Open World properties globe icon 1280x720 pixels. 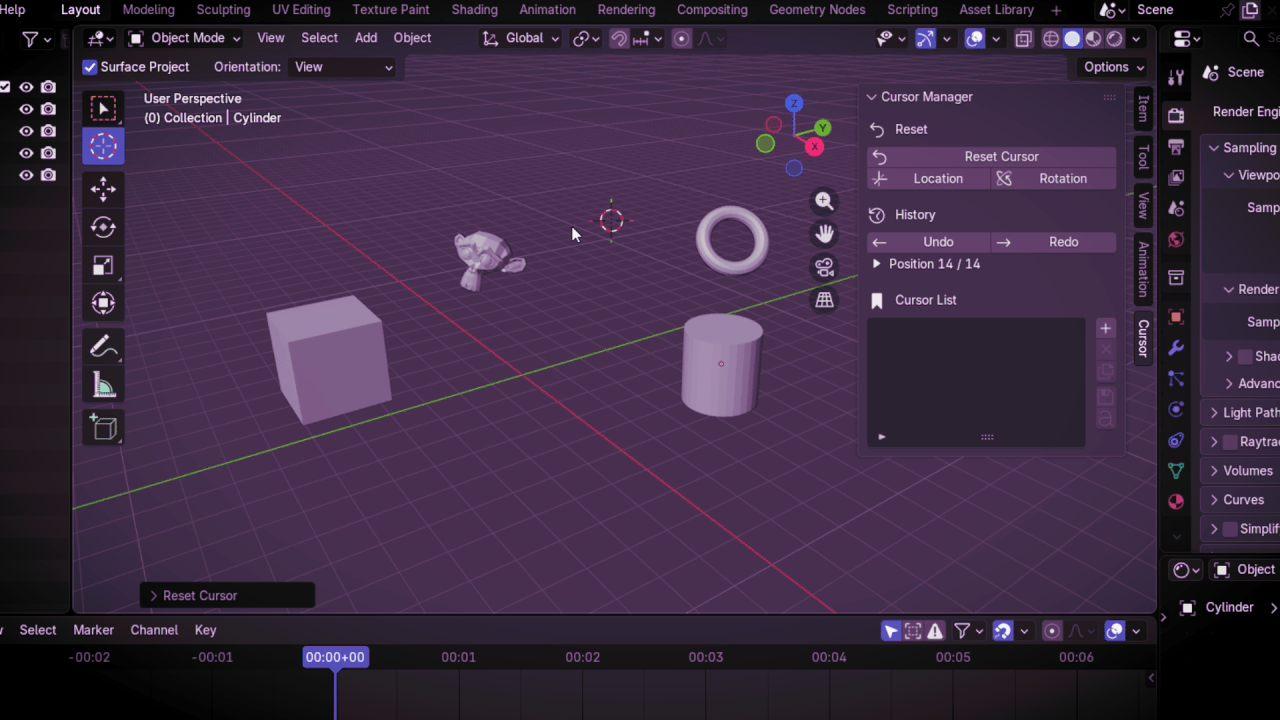(1176, 240)
